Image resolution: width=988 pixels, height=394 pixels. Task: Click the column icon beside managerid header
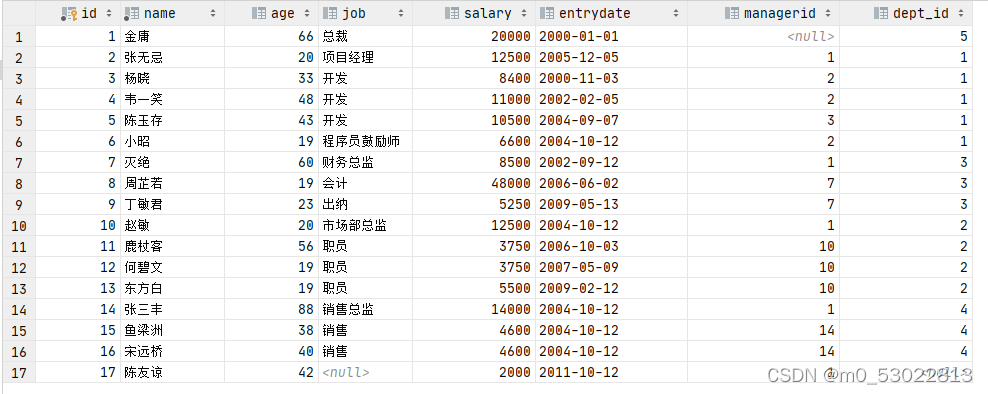[732, 13]
